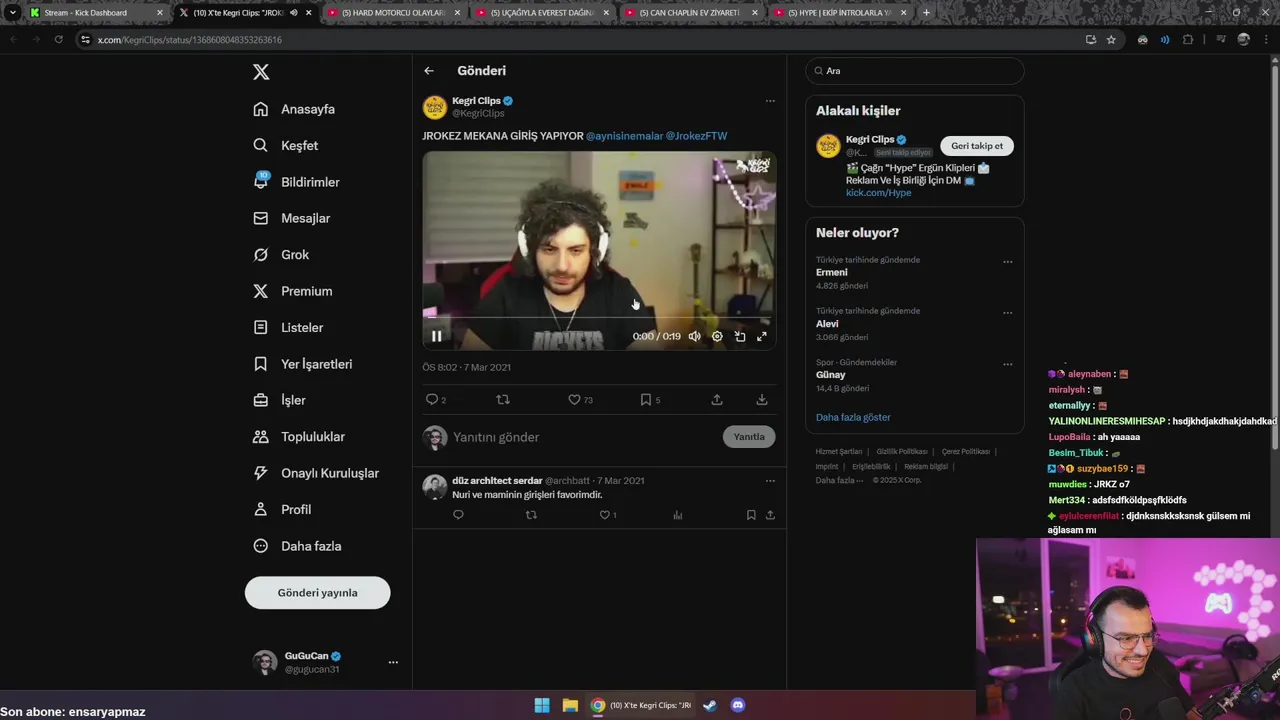Screen dimensions: 1280x720
Task: Open Topluluklar communities
Action: [x=299, y=437]
